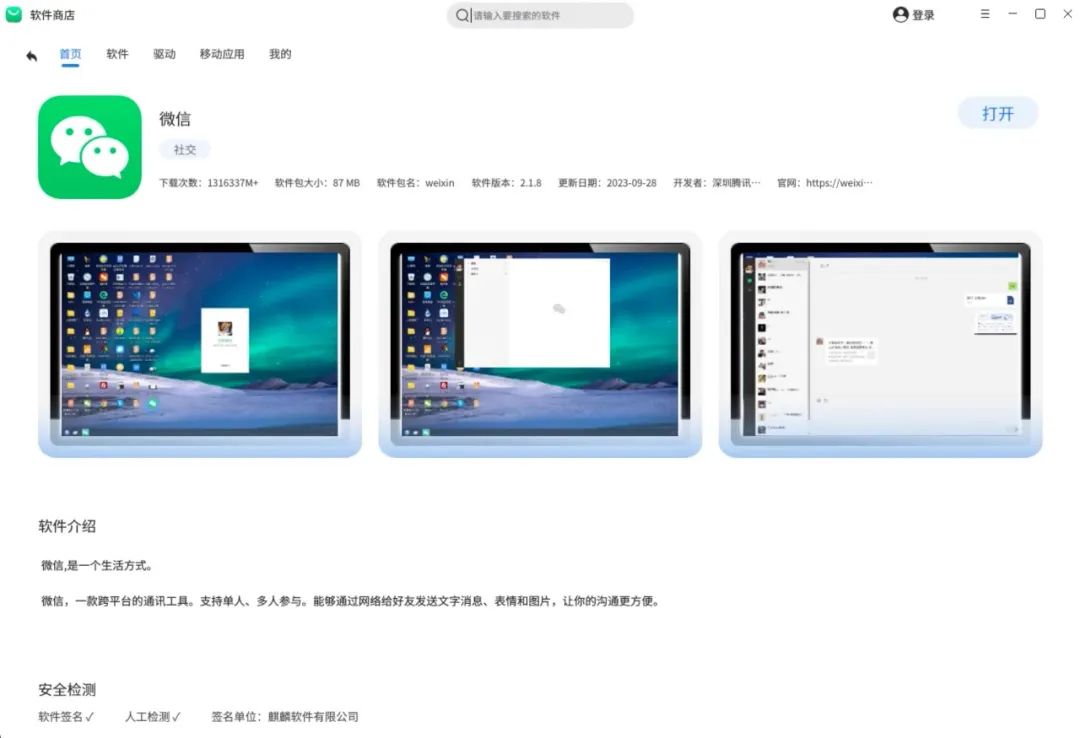Close the Software Store window

1066,14
